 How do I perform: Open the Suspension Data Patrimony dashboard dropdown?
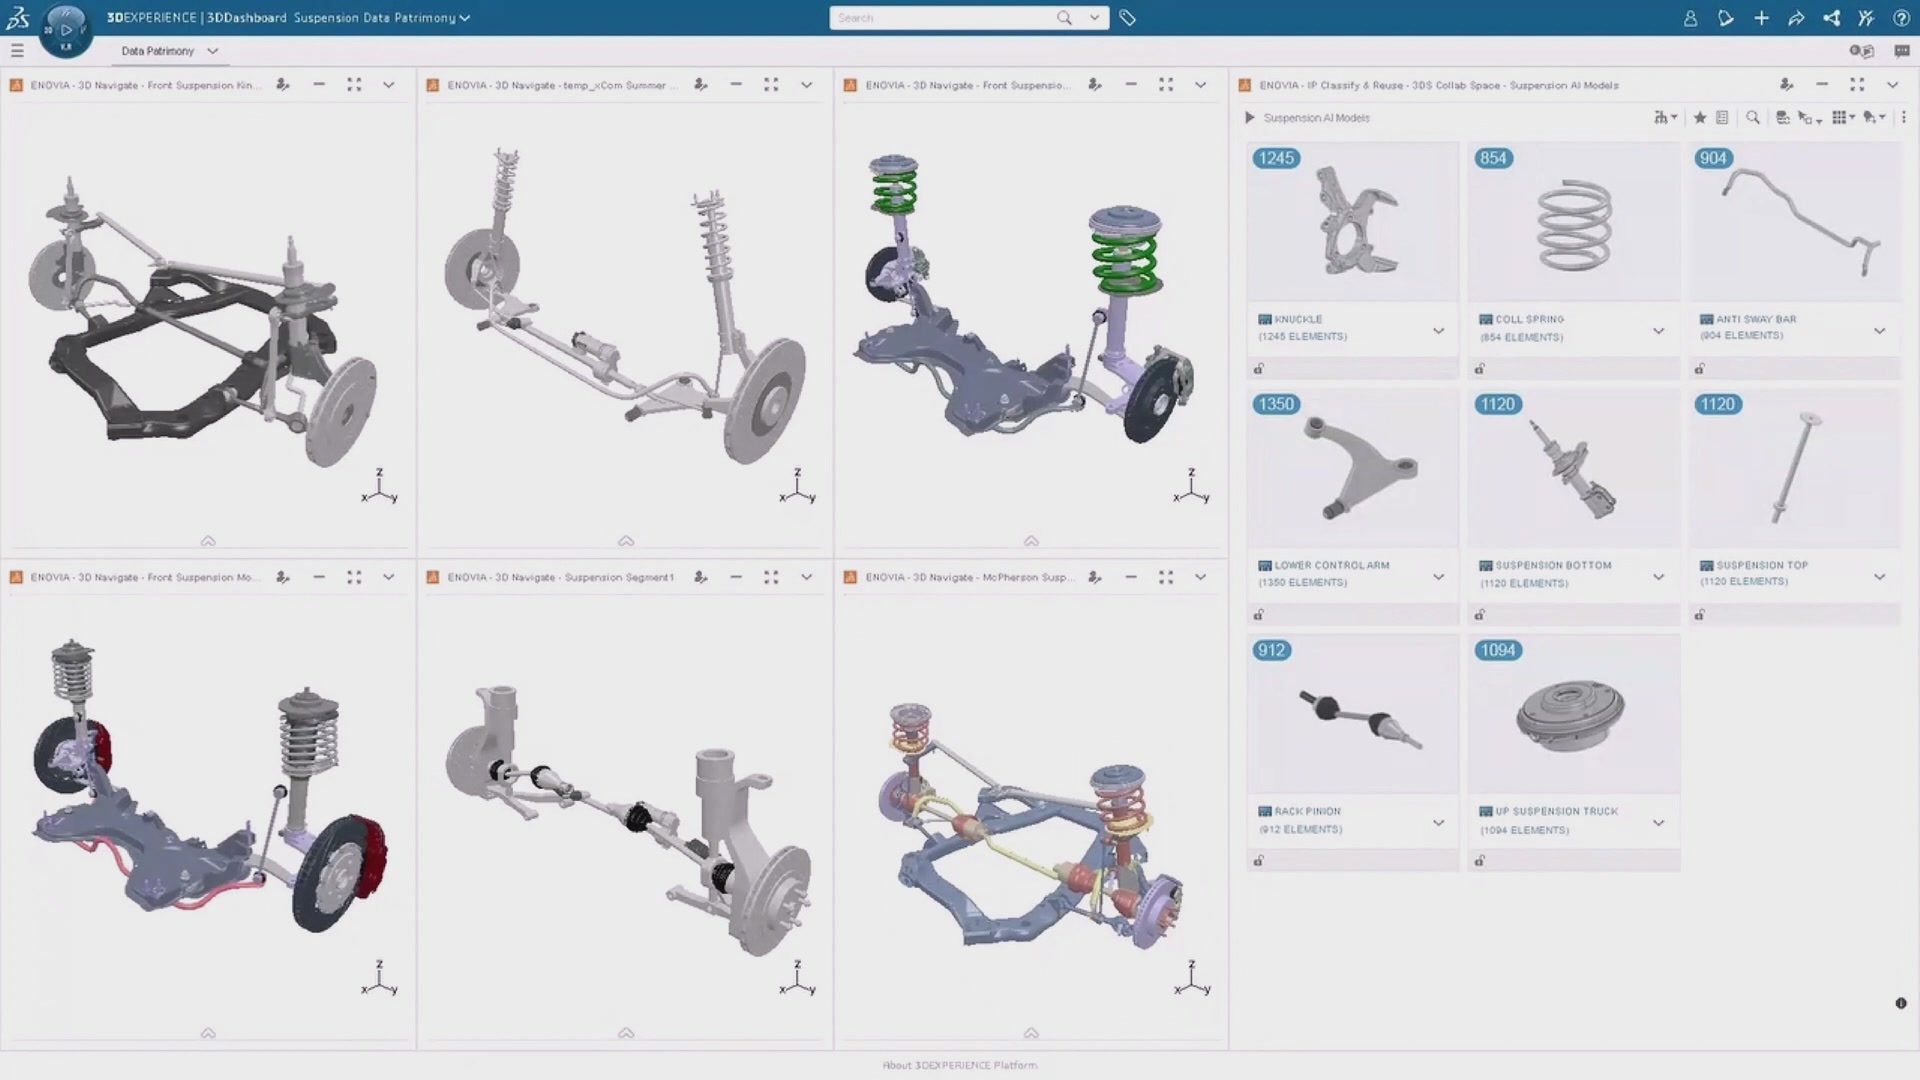[x=465, y=18]
